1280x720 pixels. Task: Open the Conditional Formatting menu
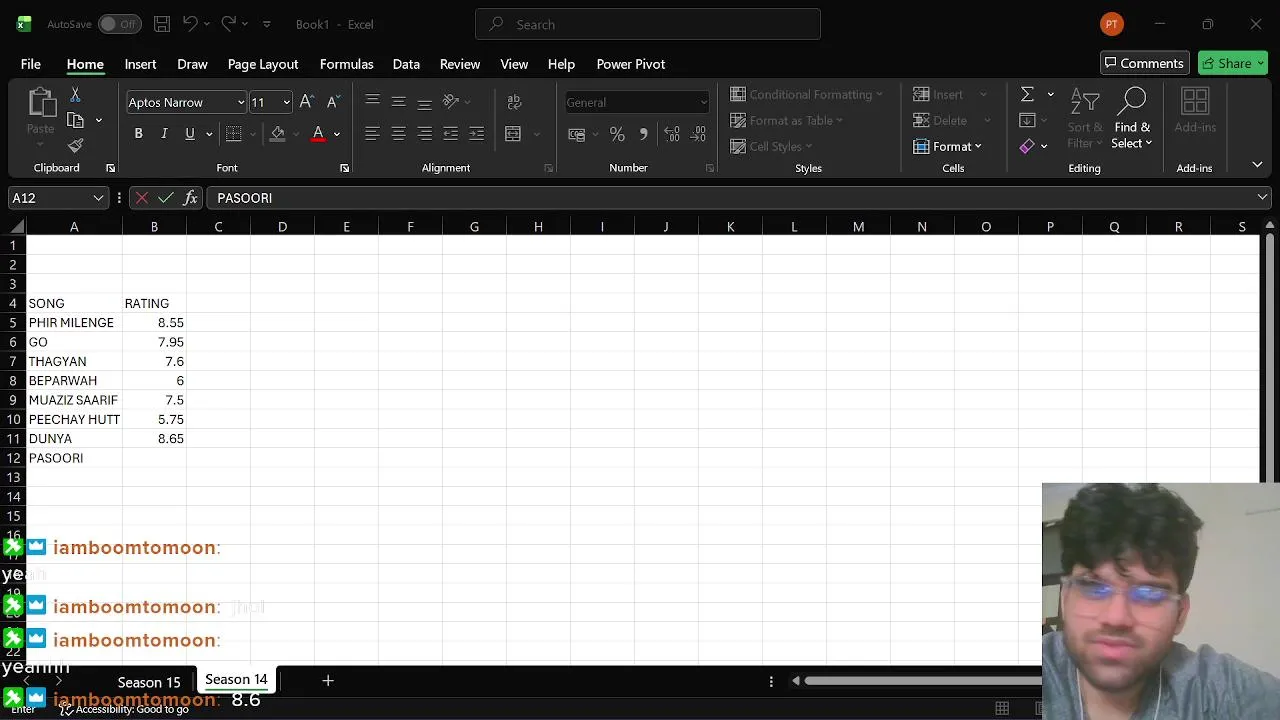806,94
